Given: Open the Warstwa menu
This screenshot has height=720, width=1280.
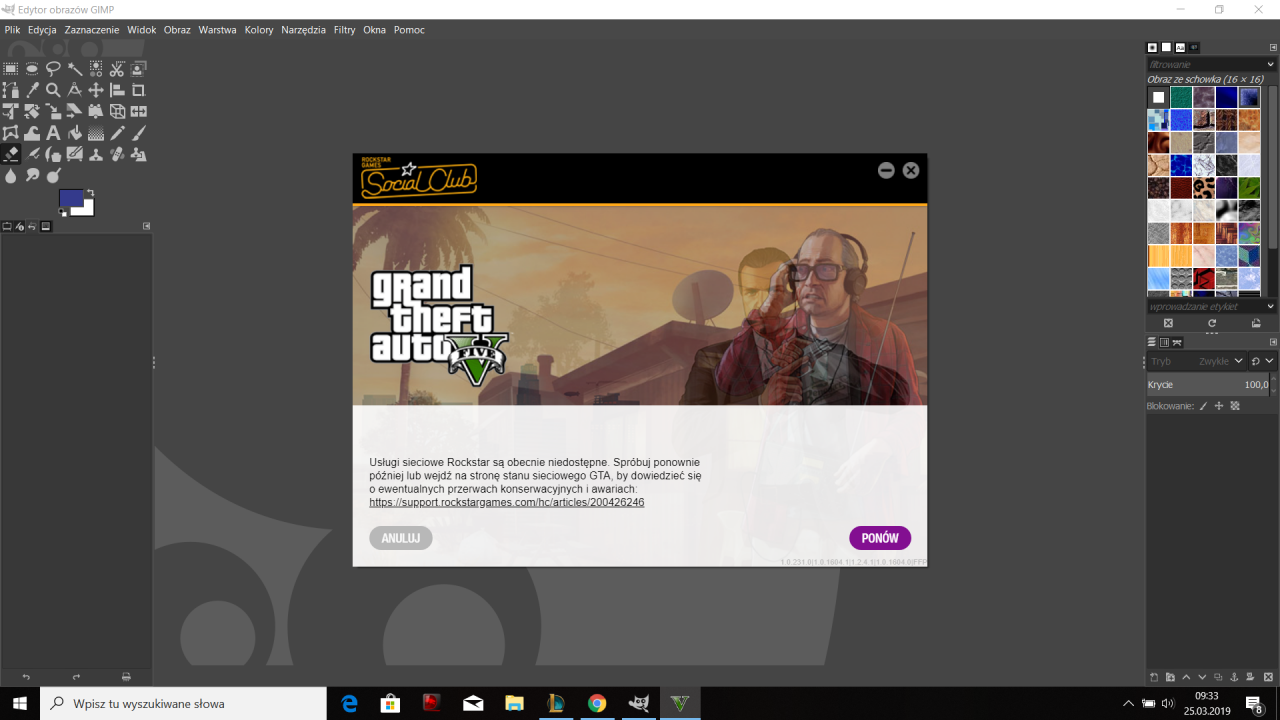Looking at the screenshot, I should [217, 30].
